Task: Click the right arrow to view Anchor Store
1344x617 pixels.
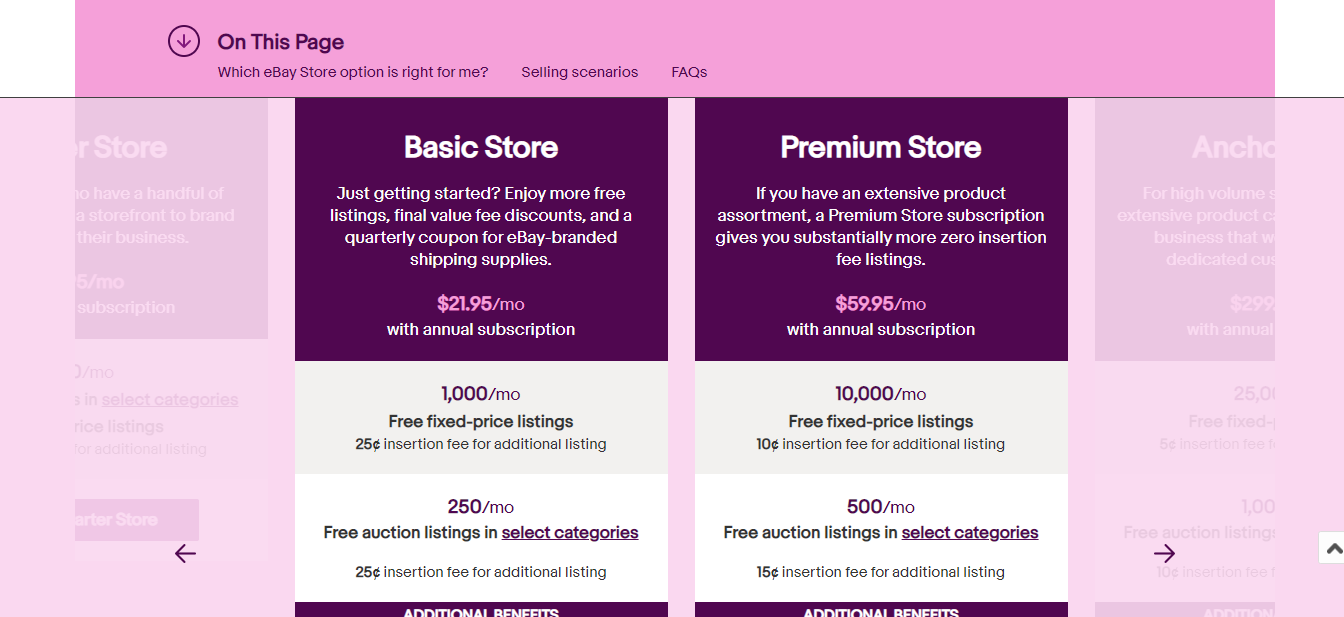Action: pos(1165,553)
